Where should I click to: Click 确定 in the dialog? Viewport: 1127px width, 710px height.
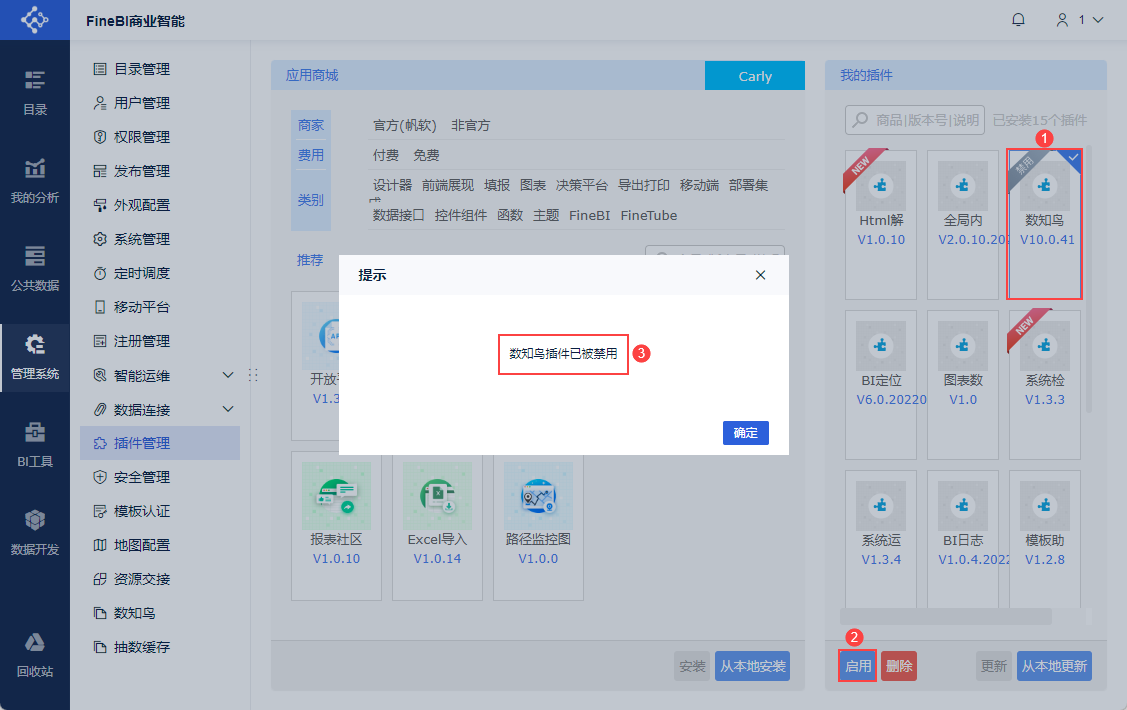coord(745,433)
